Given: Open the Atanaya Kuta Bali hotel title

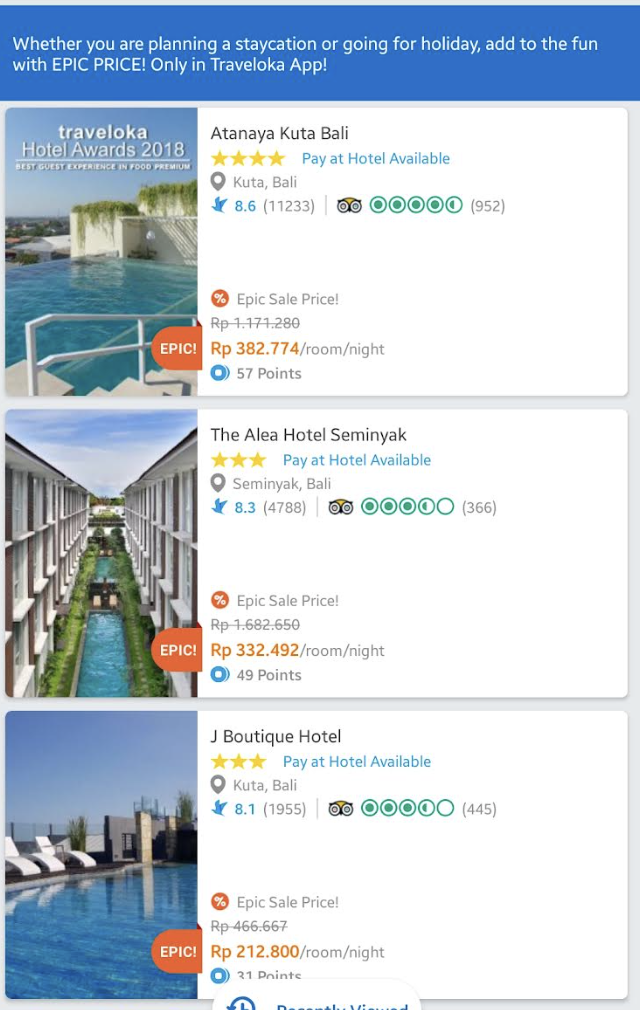Looking at the screenshot, I should pyautogui.click(x=279, y=133).
